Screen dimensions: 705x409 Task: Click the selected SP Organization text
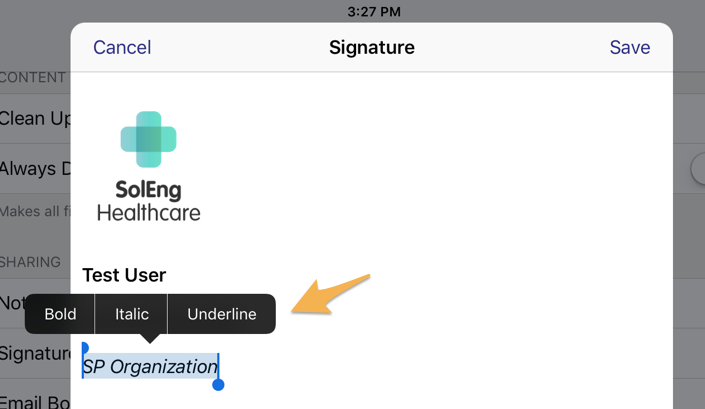pos(150,366)
